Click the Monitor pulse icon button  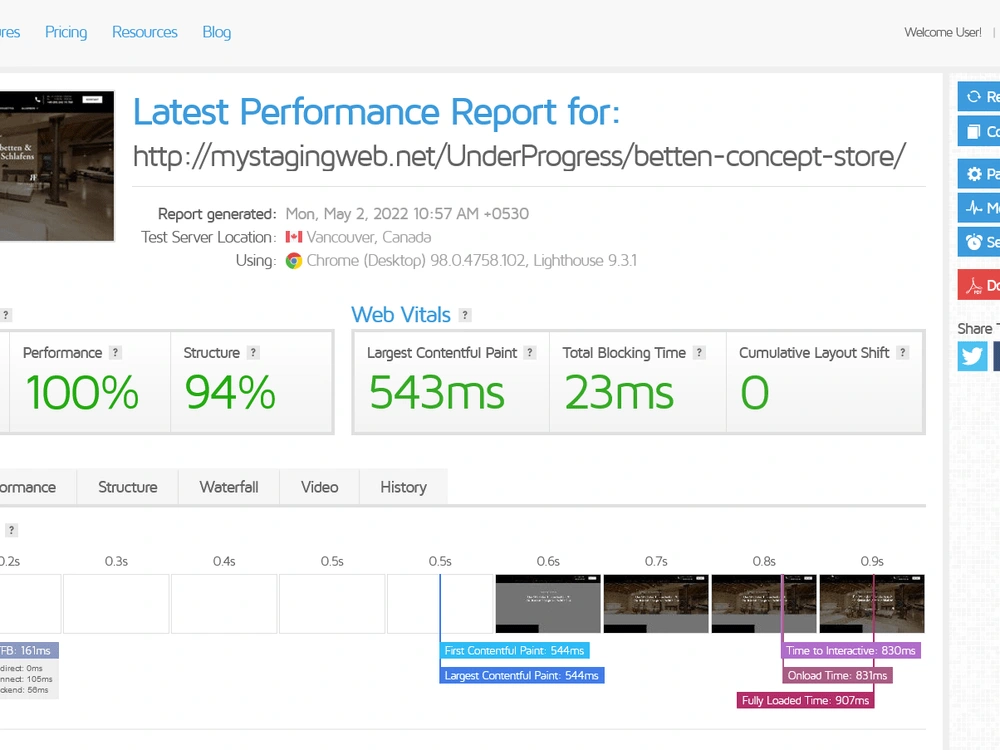coord(979,208)
